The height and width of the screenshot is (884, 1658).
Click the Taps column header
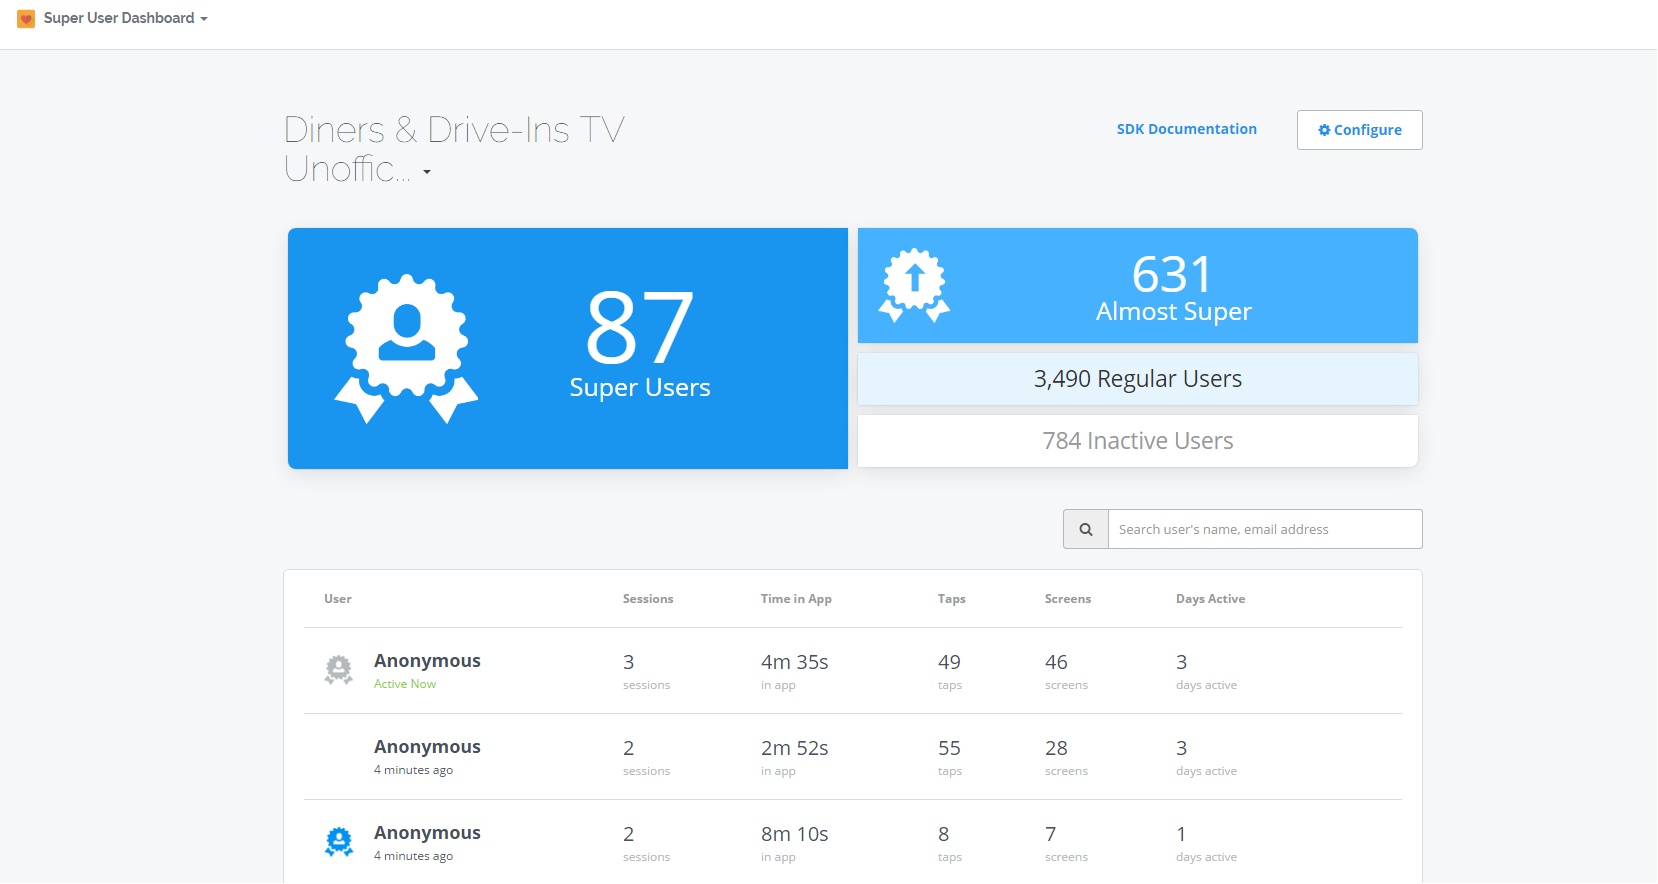(x=952, y=599)
